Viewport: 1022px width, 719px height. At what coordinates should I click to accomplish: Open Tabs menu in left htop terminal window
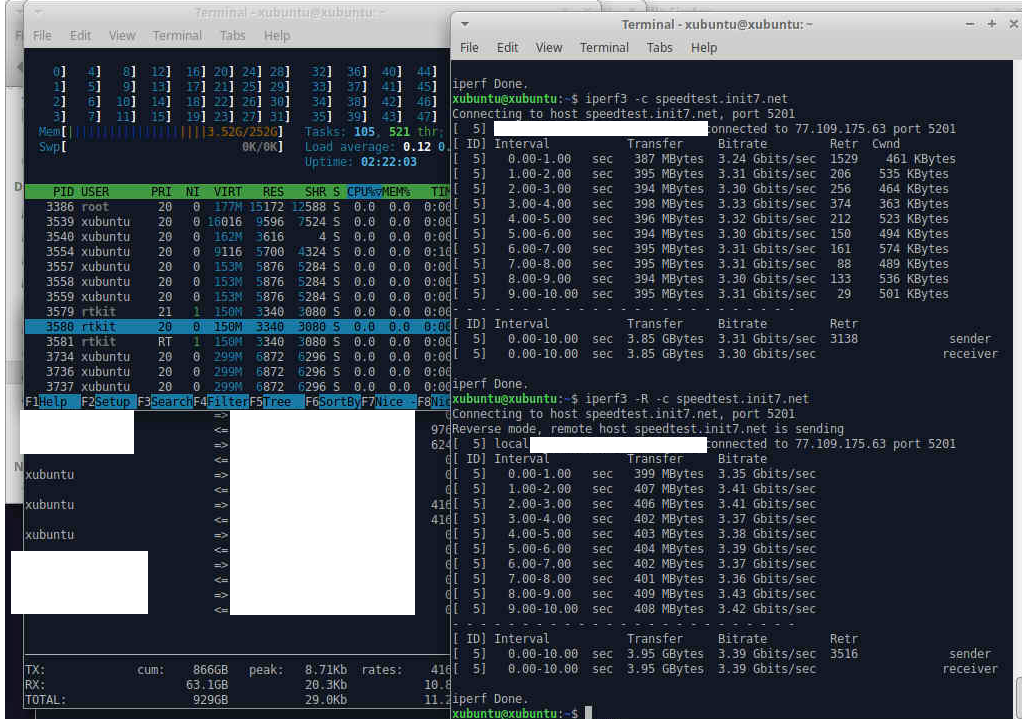pos(233,35)
